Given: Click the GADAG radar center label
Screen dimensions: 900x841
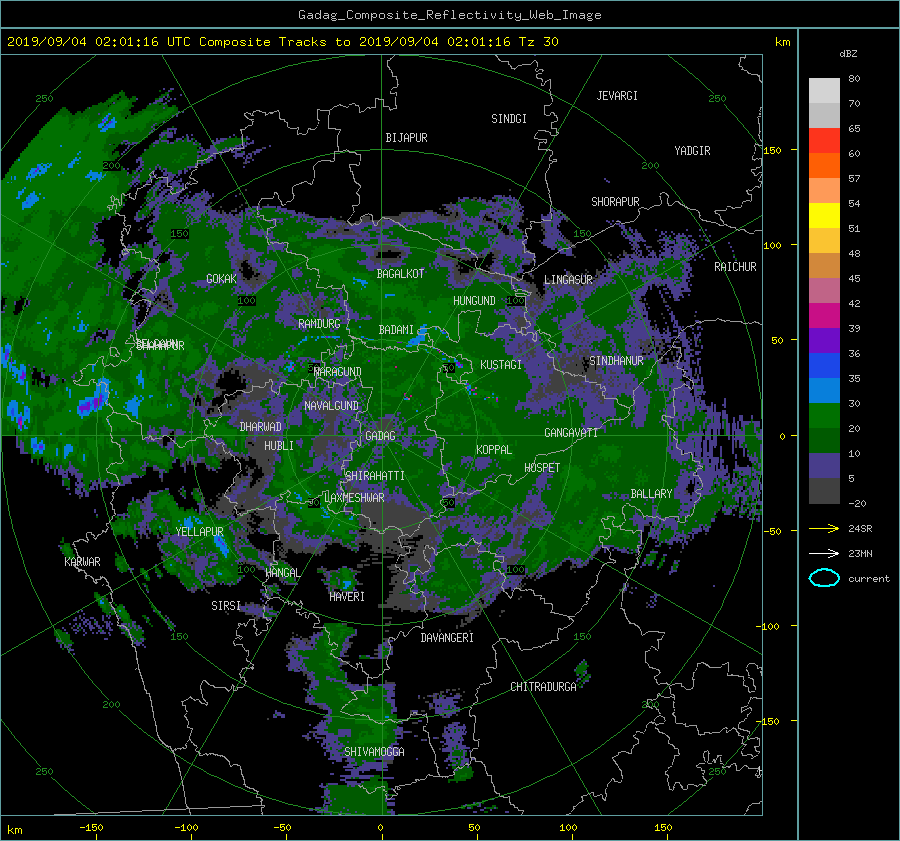Looking at the screenshot, I should click(x=380, y=436).
